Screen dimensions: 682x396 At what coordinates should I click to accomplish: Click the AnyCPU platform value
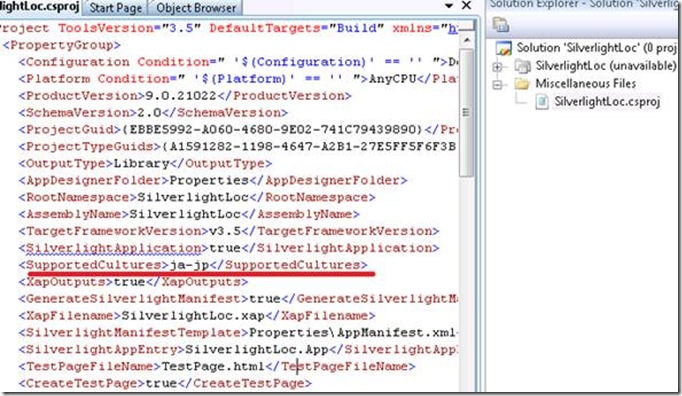coord(393,79)
